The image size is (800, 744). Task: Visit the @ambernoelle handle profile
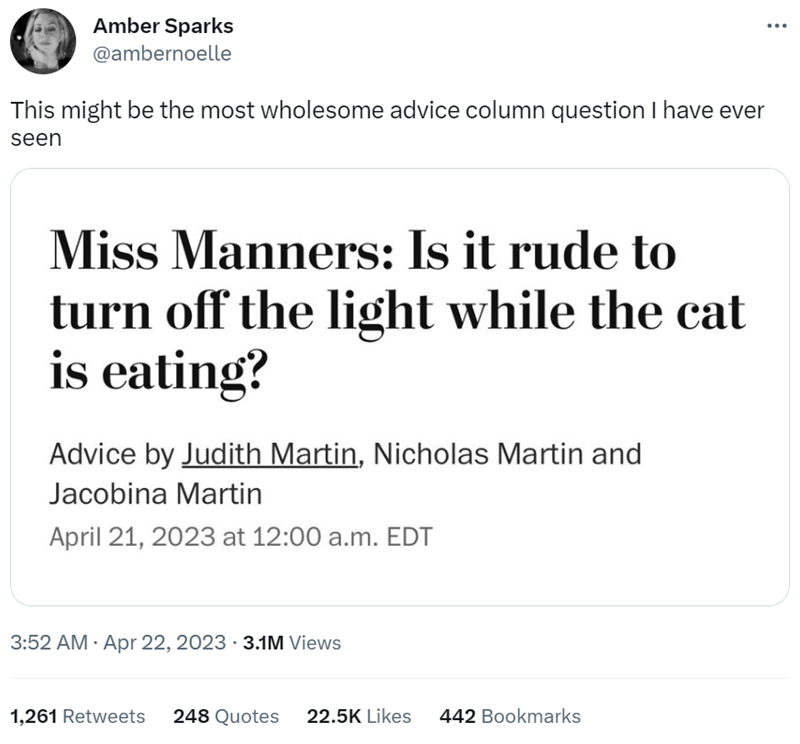coord(162,54)
